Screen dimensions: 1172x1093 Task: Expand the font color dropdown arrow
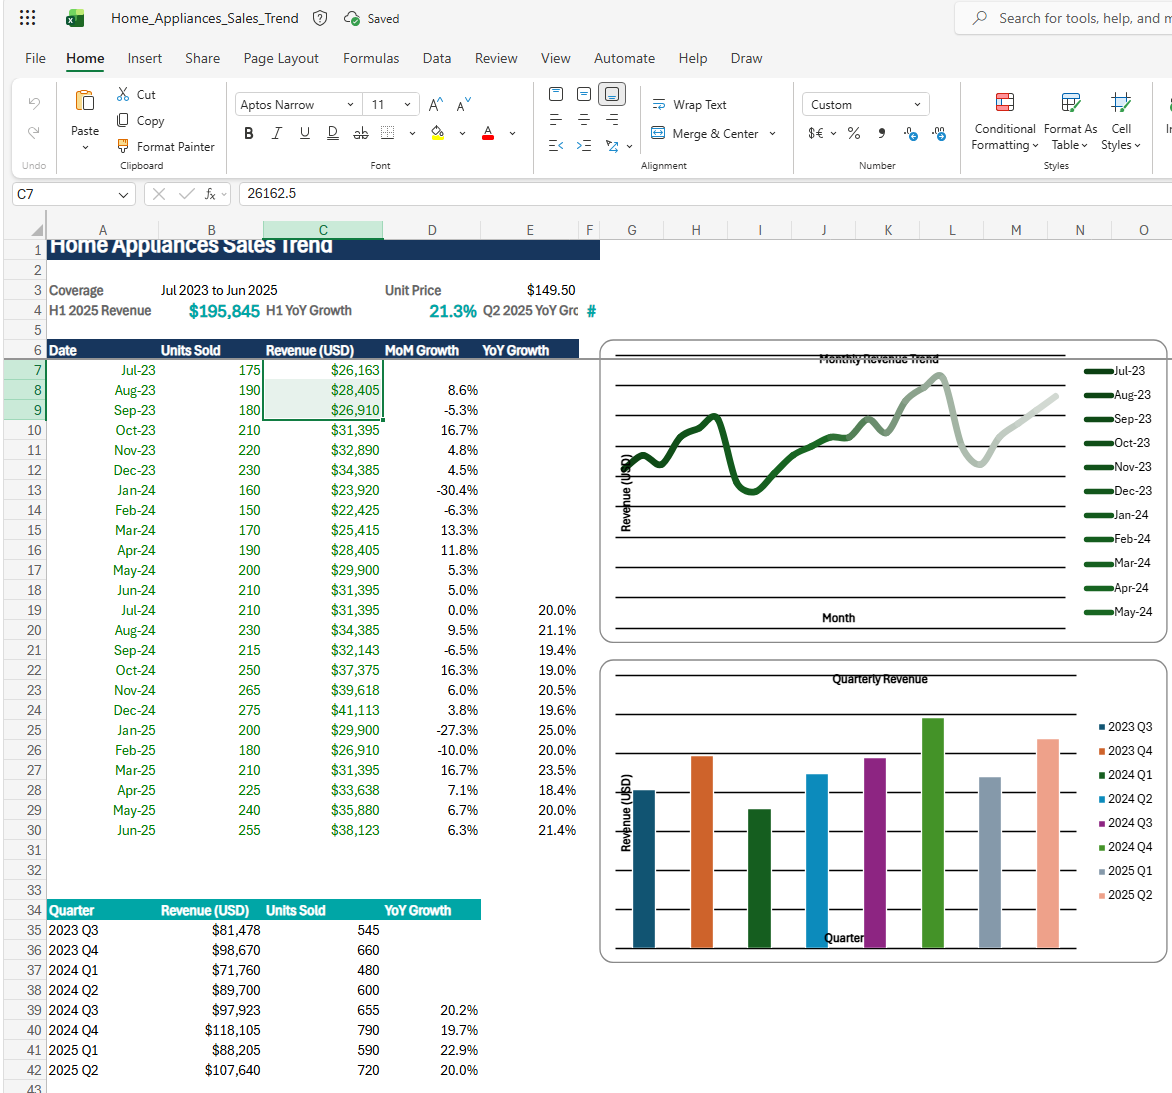[513, 133]
